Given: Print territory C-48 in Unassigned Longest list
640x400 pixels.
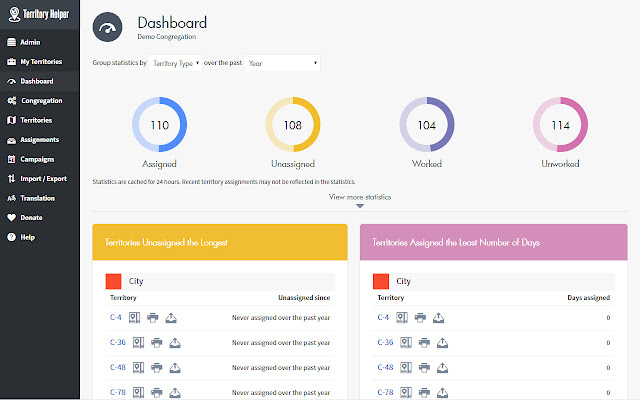Looking at the screenshot, I should (157, 367).
